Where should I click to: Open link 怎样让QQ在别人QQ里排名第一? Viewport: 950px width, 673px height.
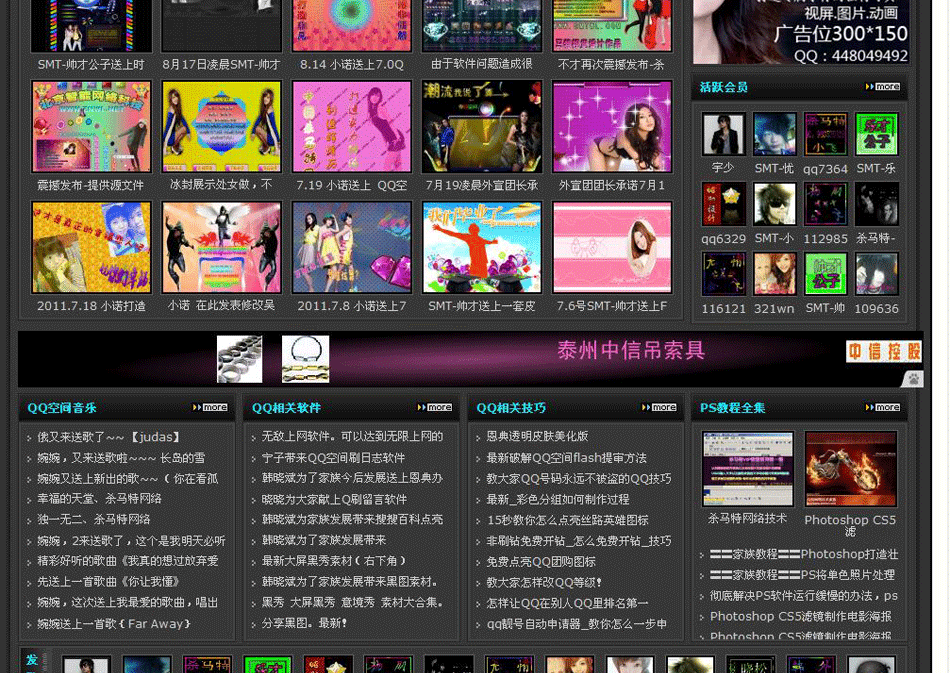[x=567, y=603]
